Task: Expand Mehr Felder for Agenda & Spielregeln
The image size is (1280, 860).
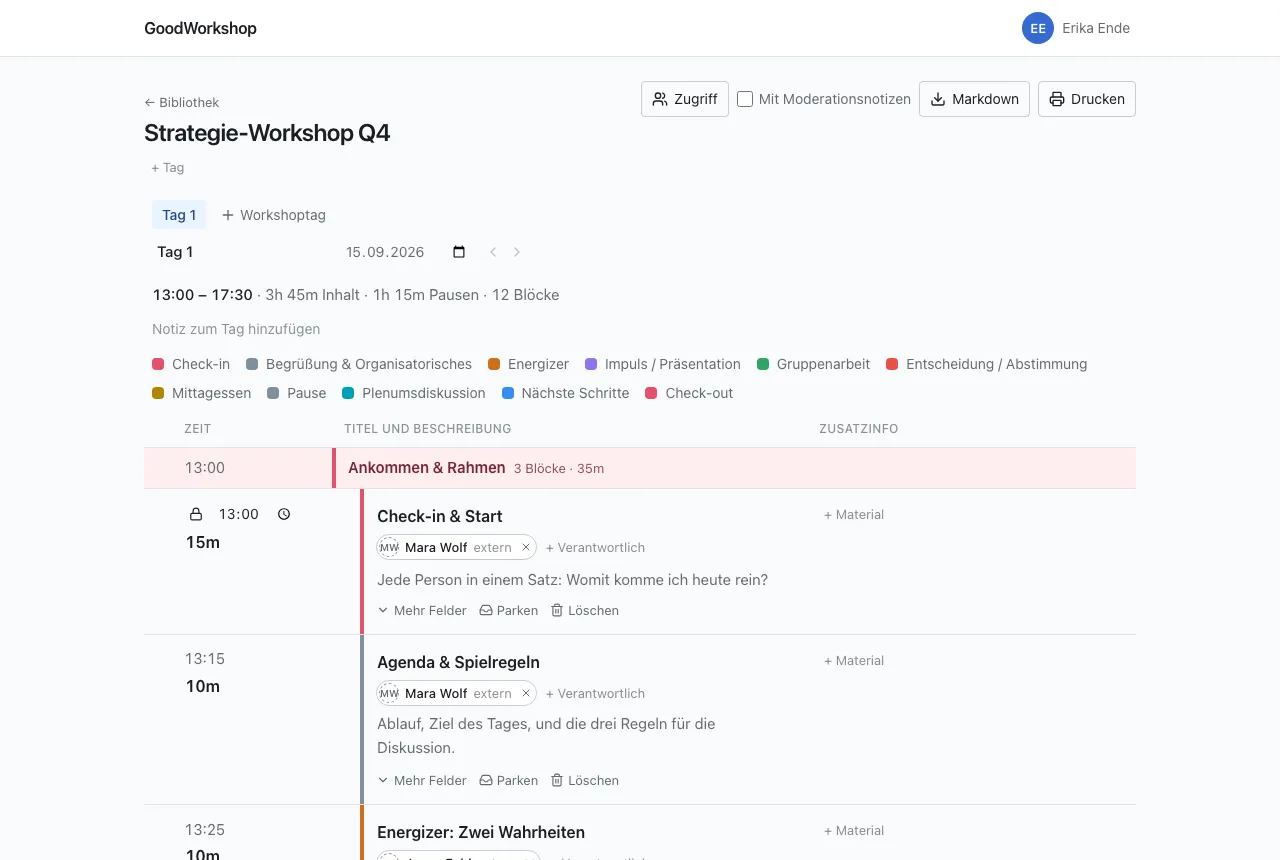Action: point(422,780)
